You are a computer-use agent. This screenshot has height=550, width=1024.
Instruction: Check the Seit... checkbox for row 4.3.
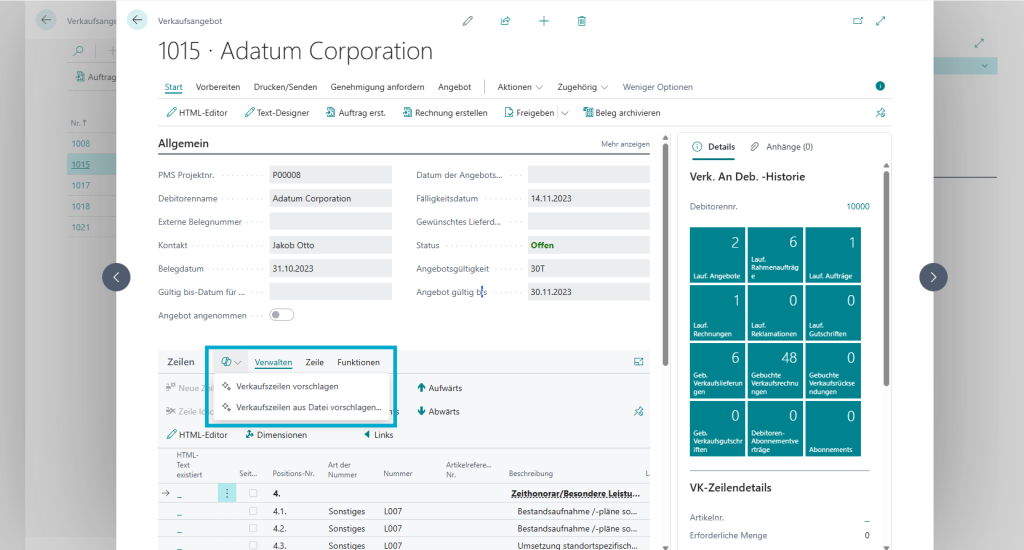pos(253,545)
